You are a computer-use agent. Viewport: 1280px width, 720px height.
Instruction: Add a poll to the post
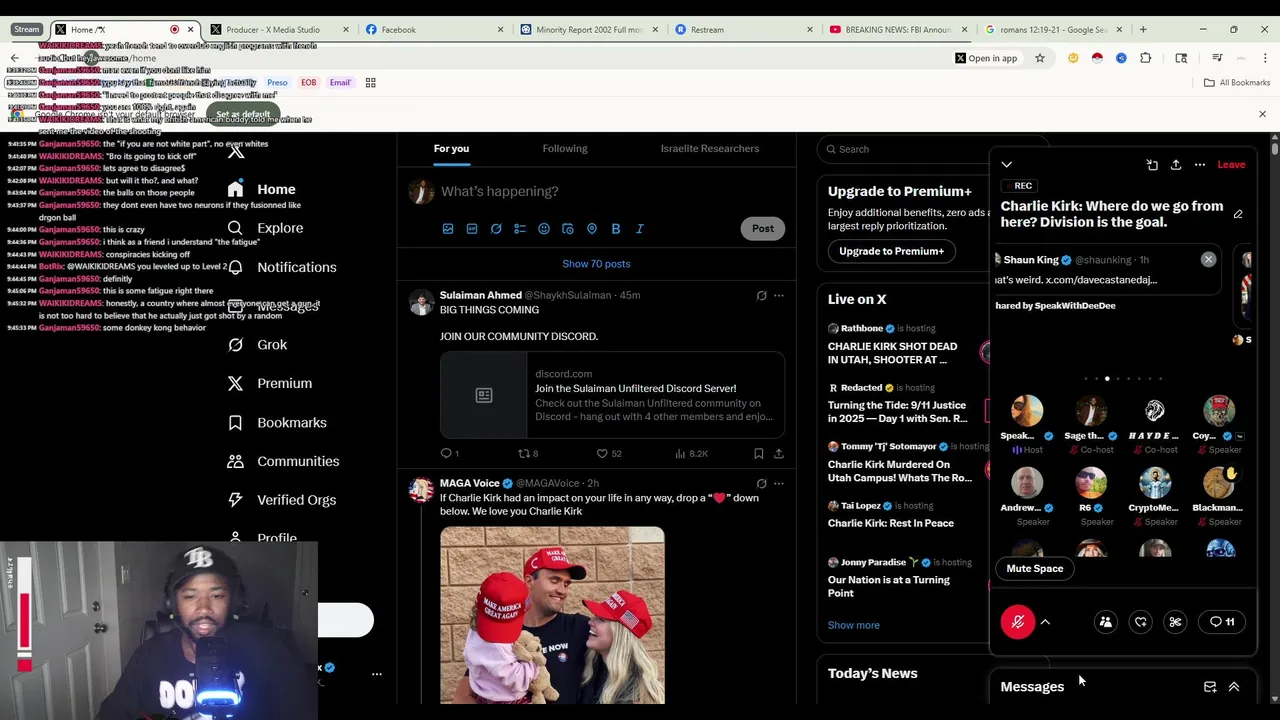[520, 229]
